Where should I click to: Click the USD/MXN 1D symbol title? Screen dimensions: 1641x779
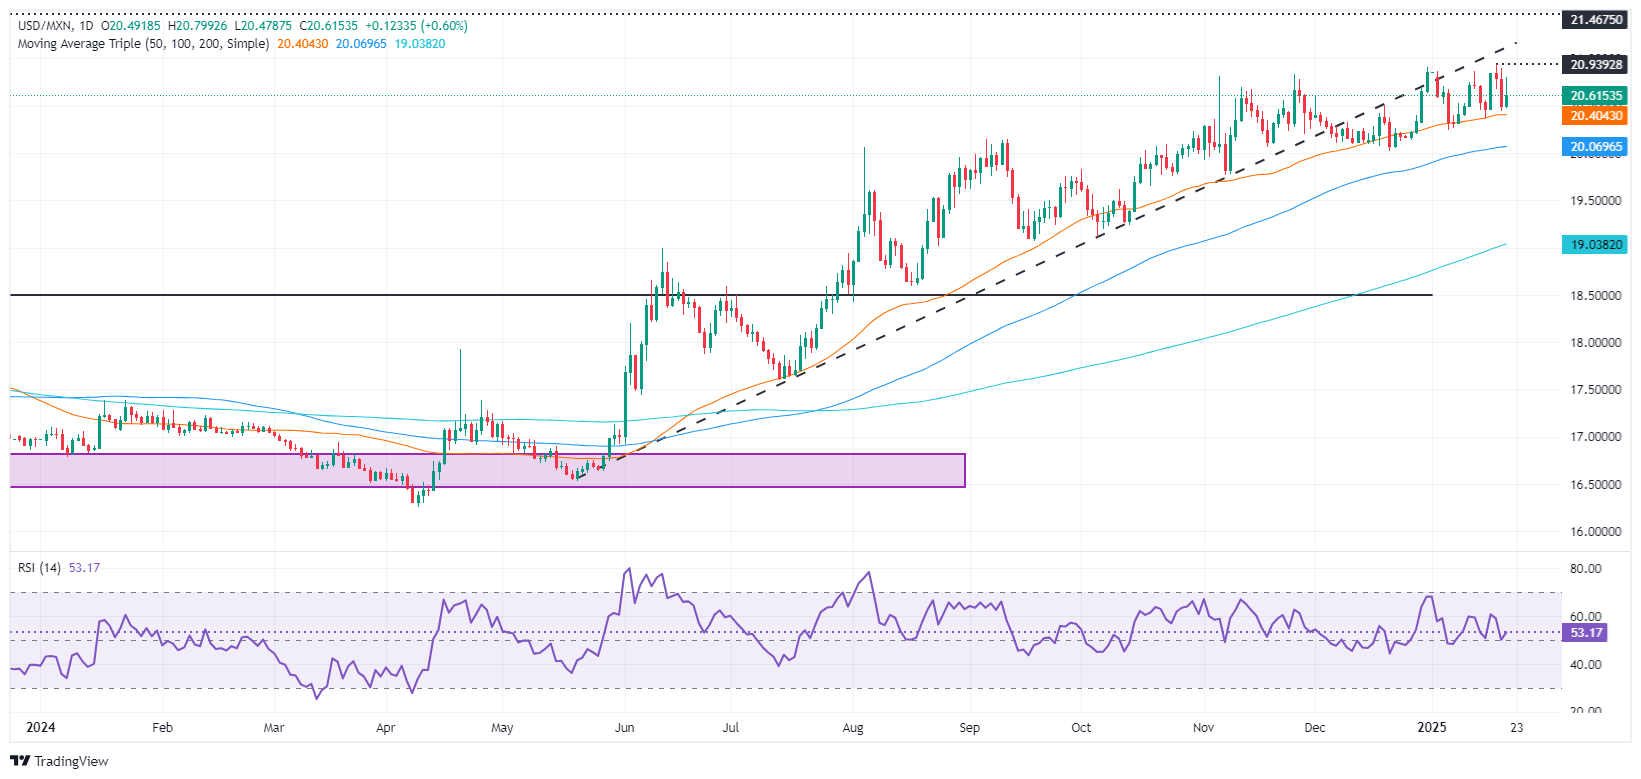pos(59,26)
